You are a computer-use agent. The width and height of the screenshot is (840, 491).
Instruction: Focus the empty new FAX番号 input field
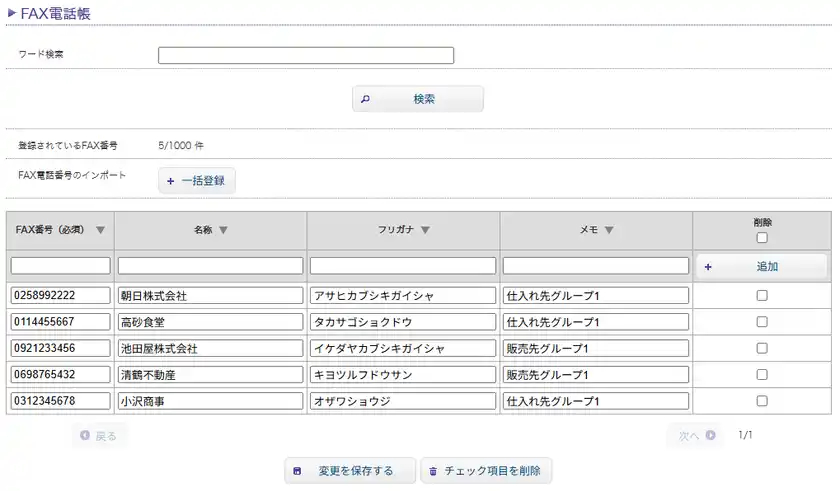point(61,266)
